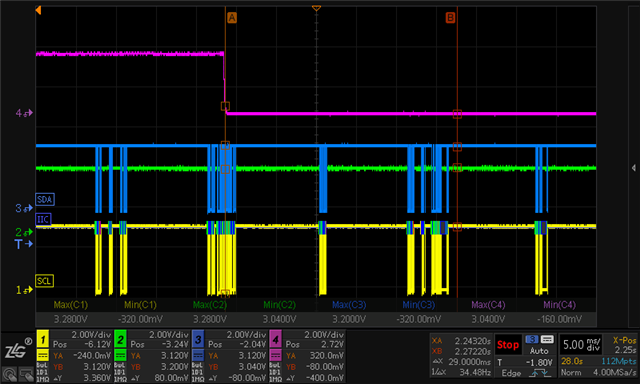Click the Edge trigger type label
The width and height of the screenshot is (640, 384).
tap(511, 373)
